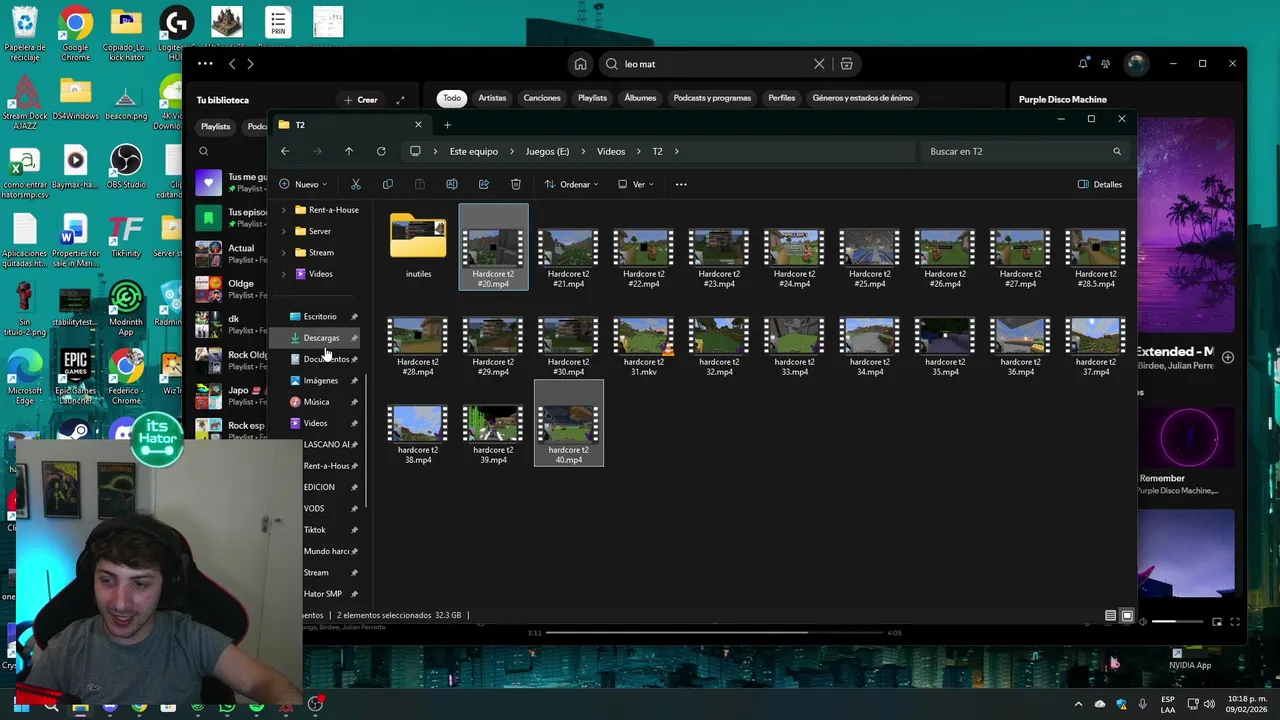Screen dimensions: 1280x720
Task: Seek in the Spotify playback progress bar
Action: [715, 632]
